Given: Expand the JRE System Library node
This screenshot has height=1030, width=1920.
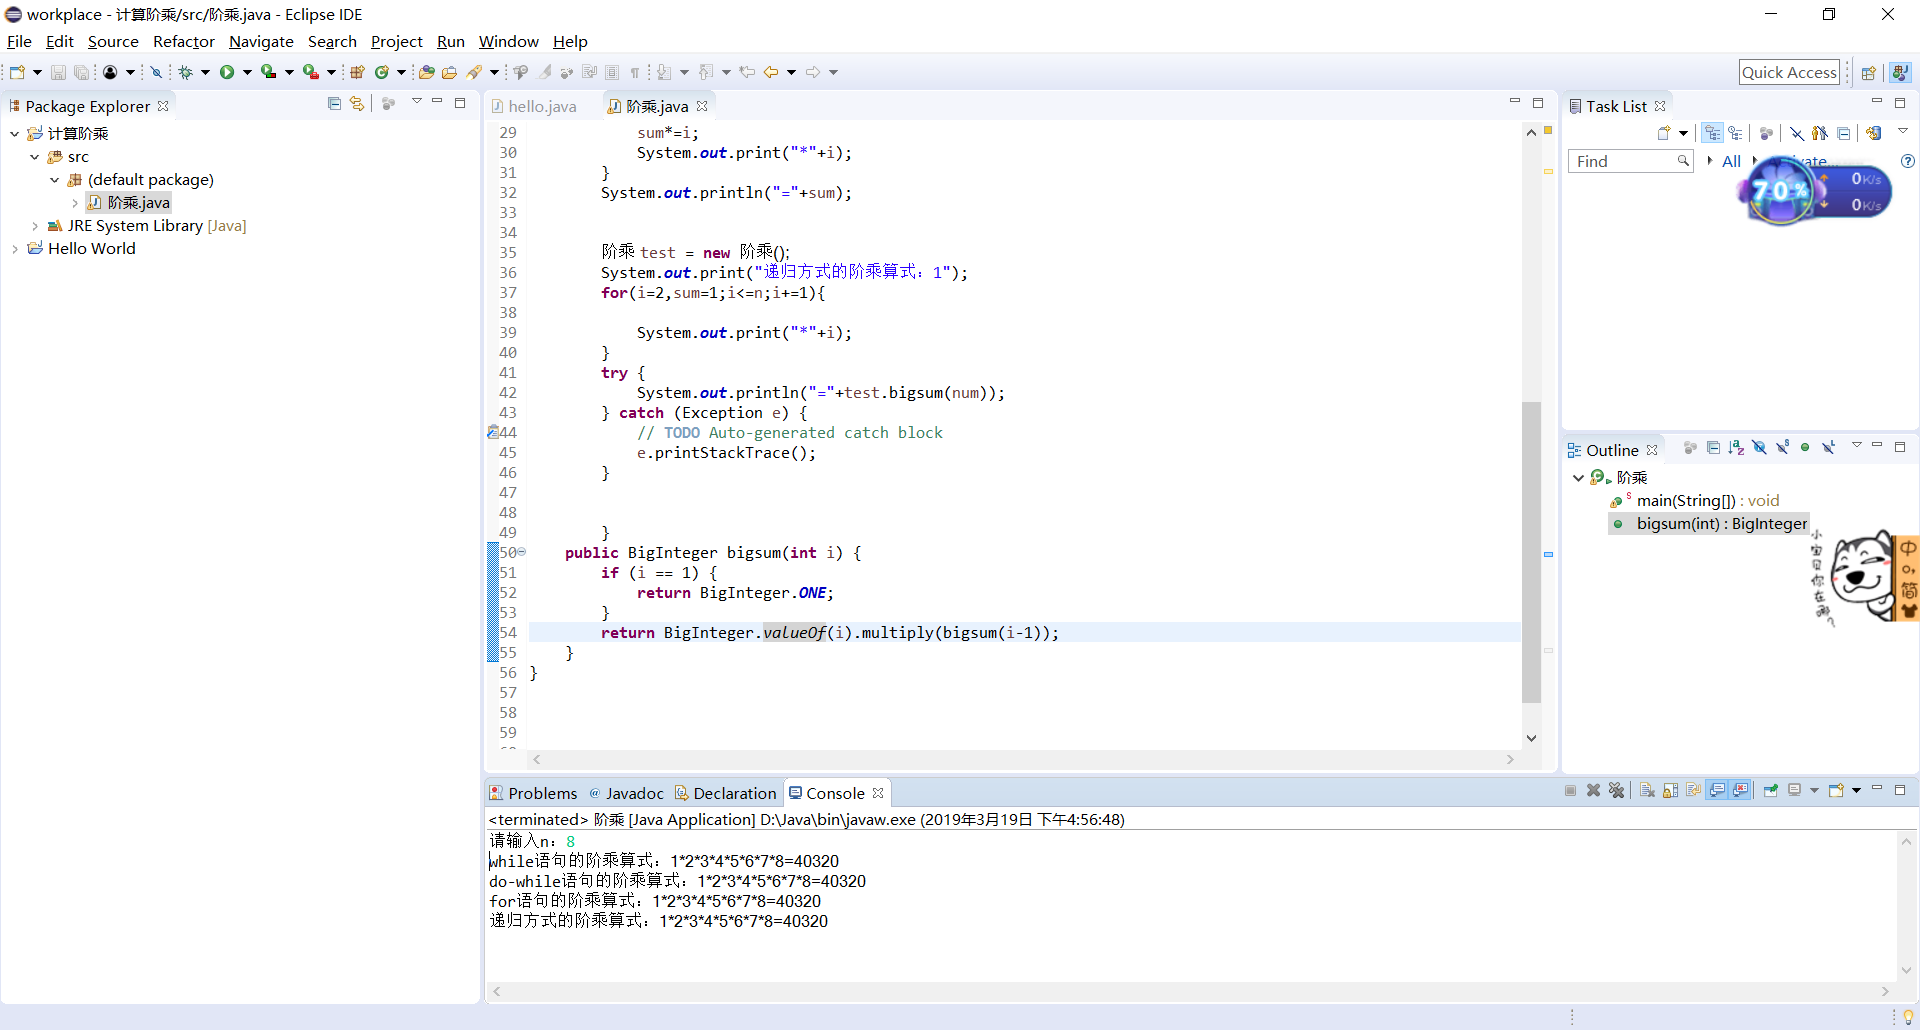Looking at the screenshot, I should 35,226.
